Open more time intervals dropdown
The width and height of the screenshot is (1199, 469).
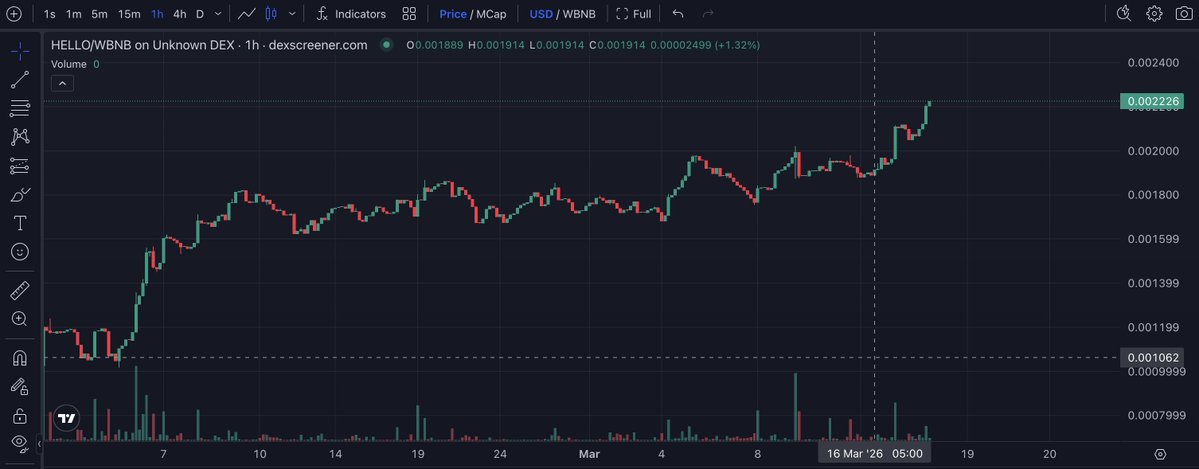219,14
